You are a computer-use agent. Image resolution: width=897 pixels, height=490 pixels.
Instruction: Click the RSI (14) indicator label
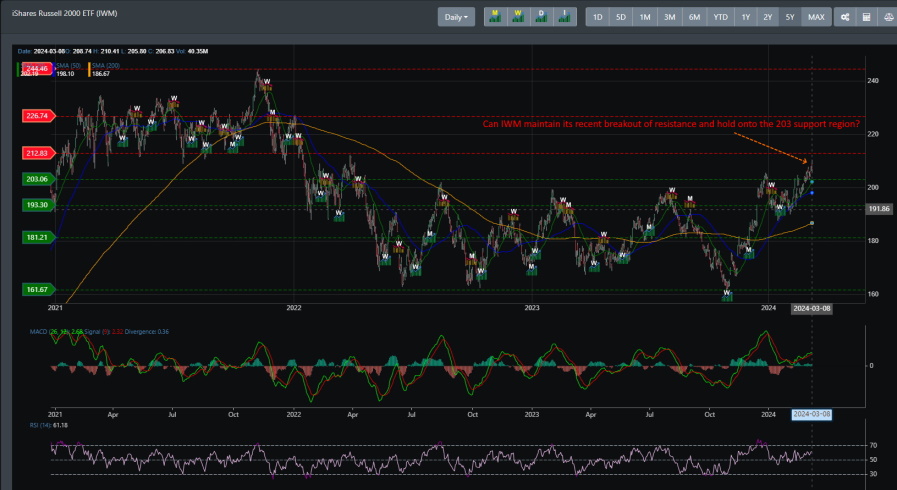(49, 425)
